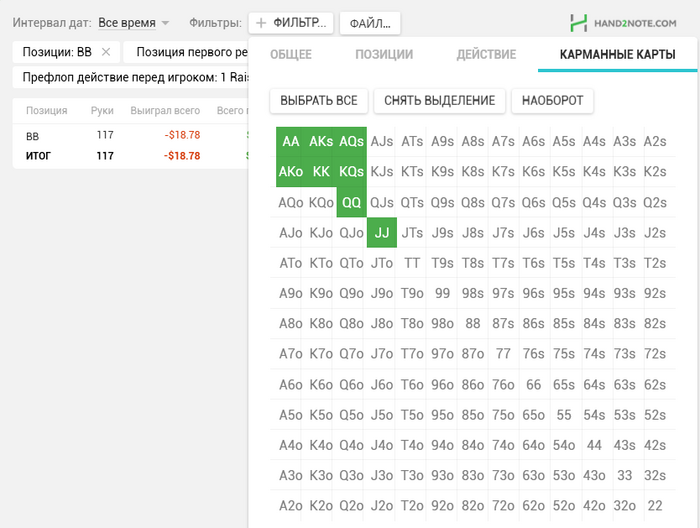Select the КАРМАННЫЕ КАРТЫ tab
The height and width of the screenshot is (528, 700).
pyautogui.click(x=617, y=54)
